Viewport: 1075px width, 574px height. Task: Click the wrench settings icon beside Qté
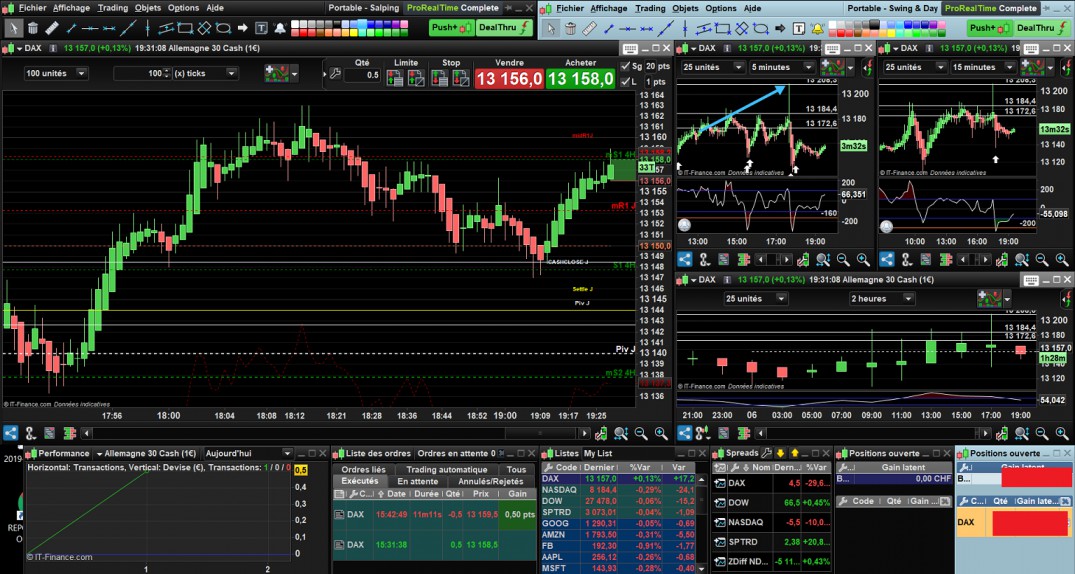tap(334, 74)
